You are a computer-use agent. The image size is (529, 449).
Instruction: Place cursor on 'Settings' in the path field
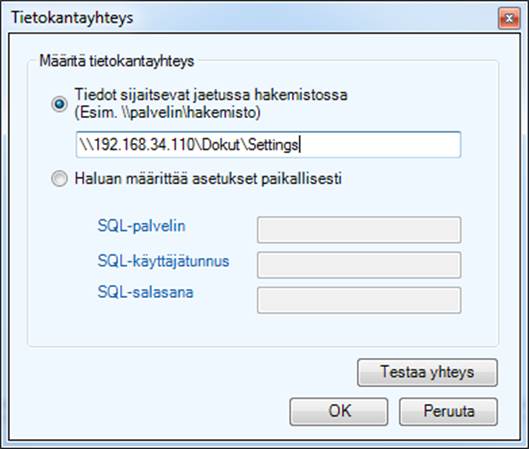click(x=273, y=145)
